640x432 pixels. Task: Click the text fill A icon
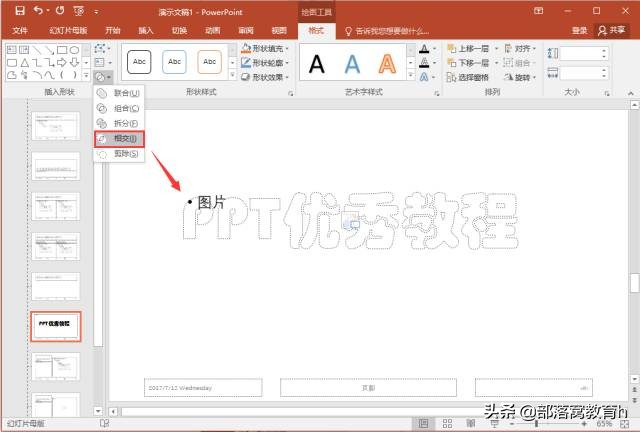coord(424,49)
